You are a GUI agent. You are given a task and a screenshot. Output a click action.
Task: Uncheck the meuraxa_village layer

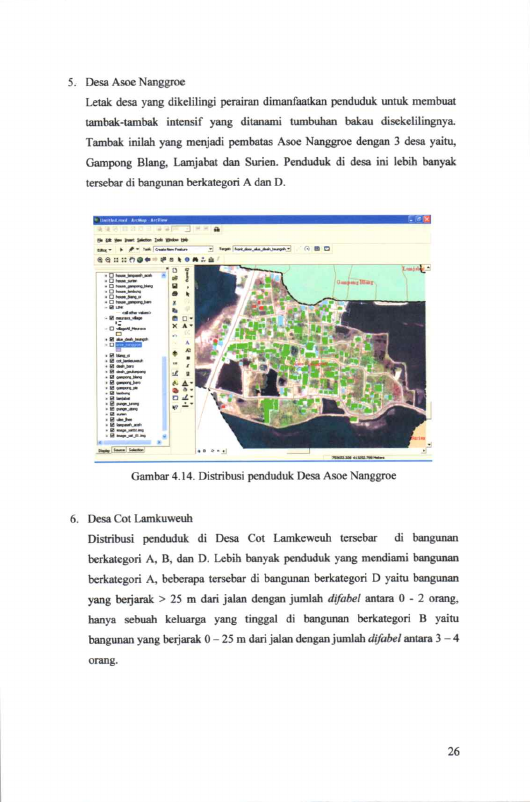point(112,318)
